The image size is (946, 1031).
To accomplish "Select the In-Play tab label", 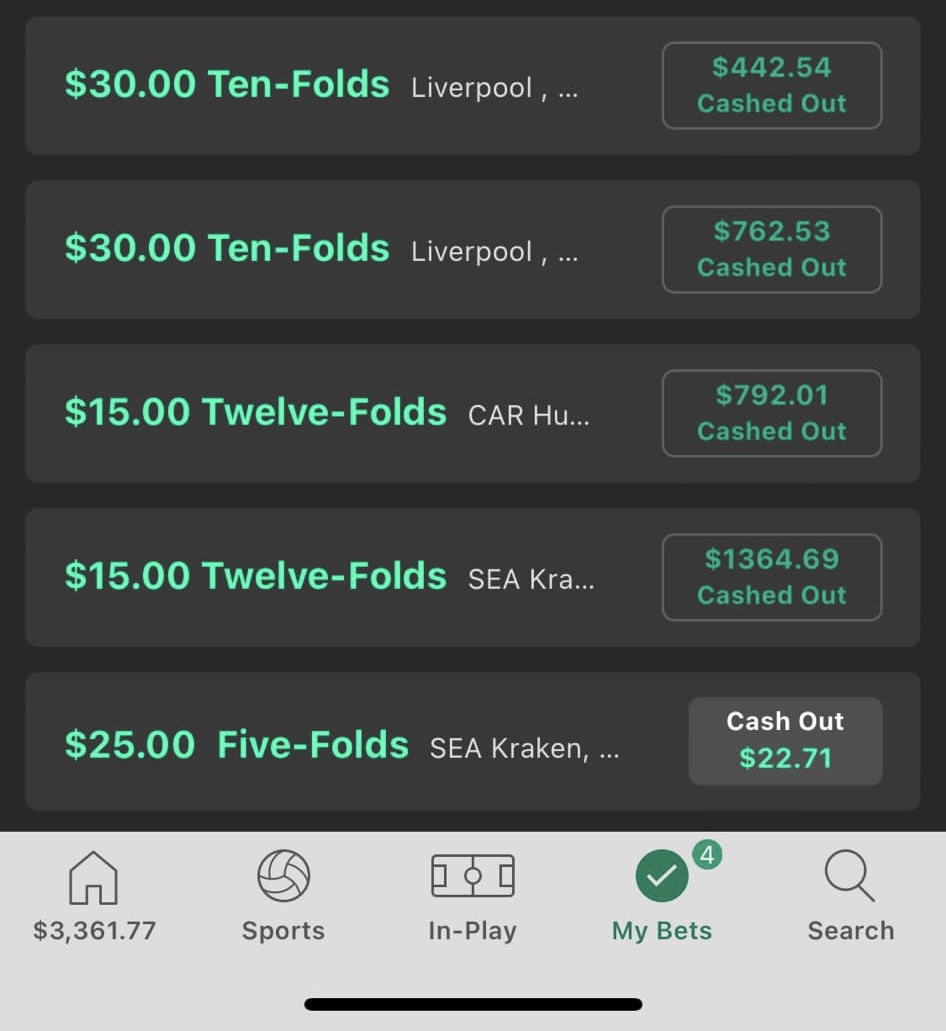I will click(x=472, y=931).
